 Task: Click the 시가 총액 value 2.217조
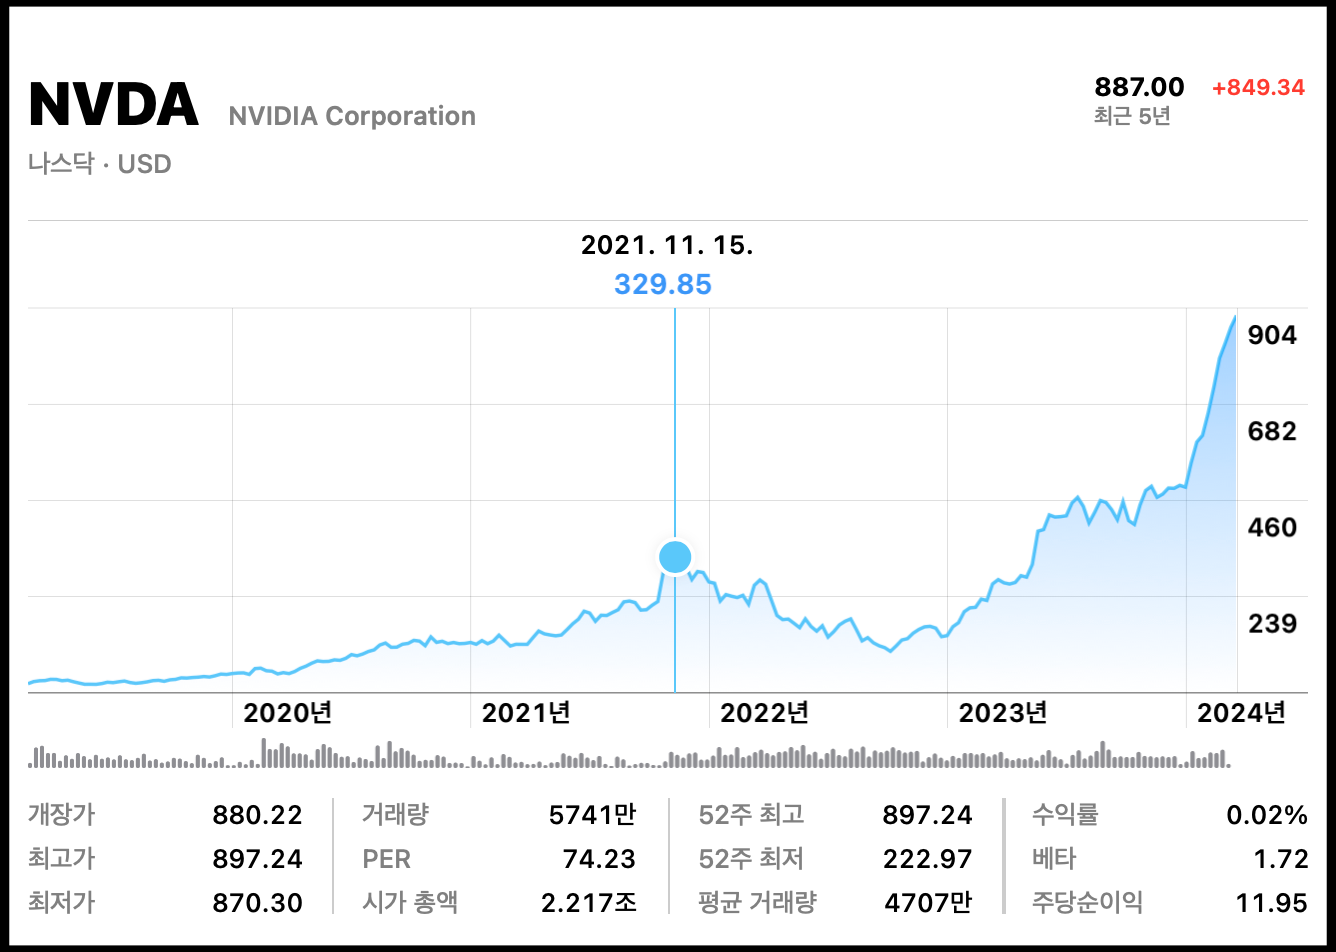(x=588, y=903)
